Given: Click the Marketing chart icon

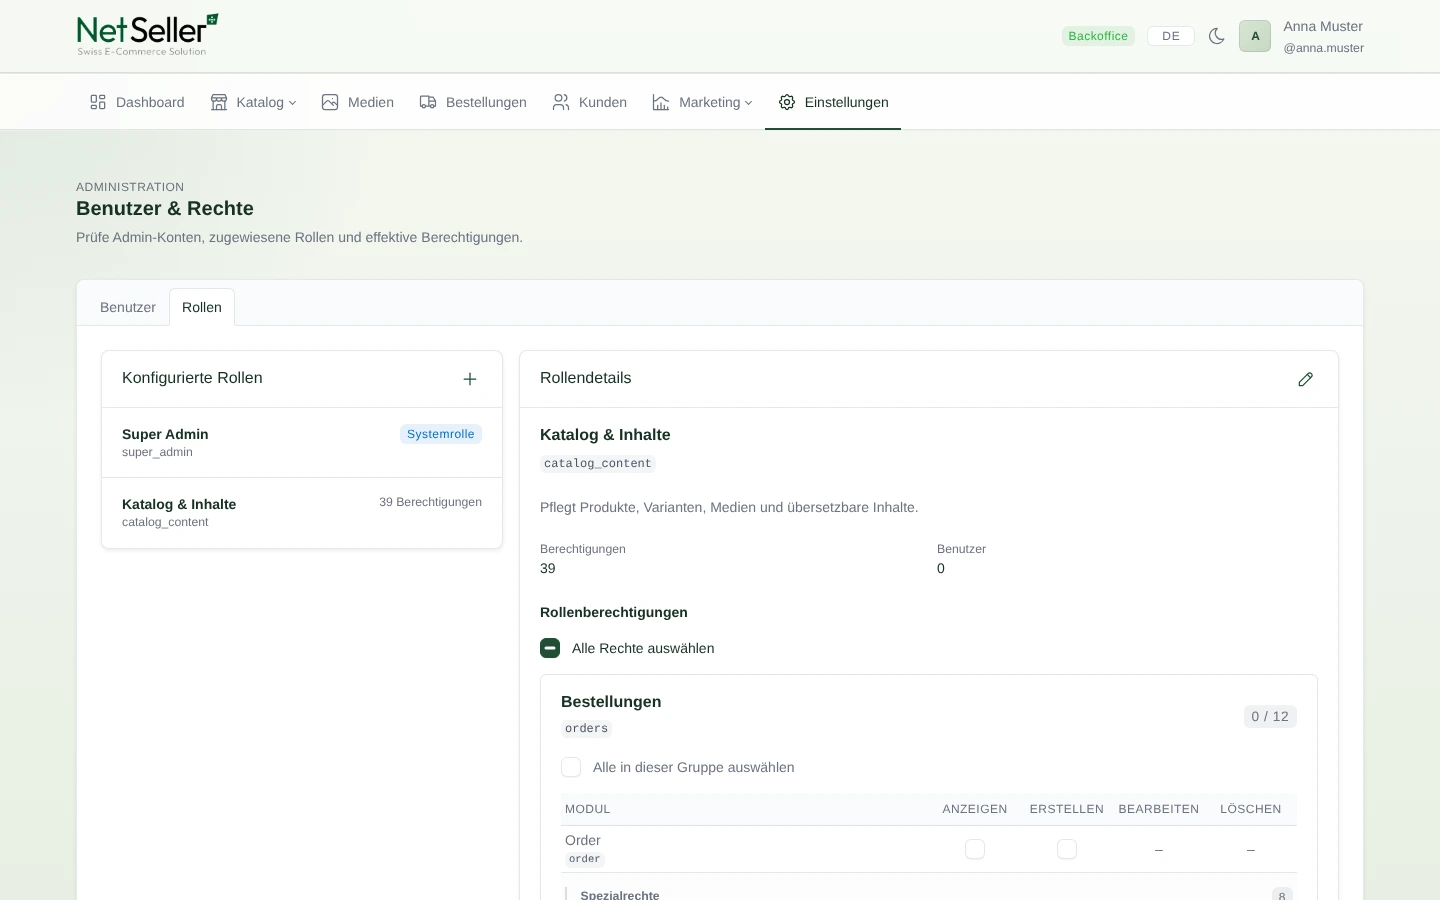Looking at the screenshot, I should coord(661,102).
